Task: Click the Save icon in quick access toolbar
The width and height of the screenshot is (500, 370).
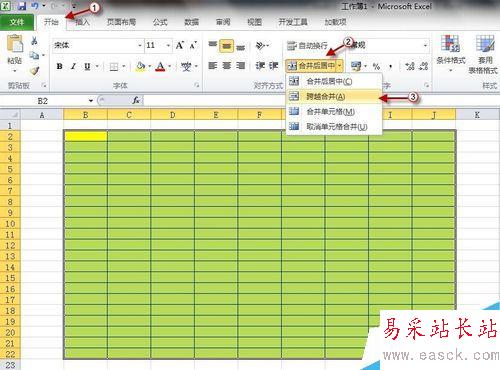Action: (x=21, y=6)
